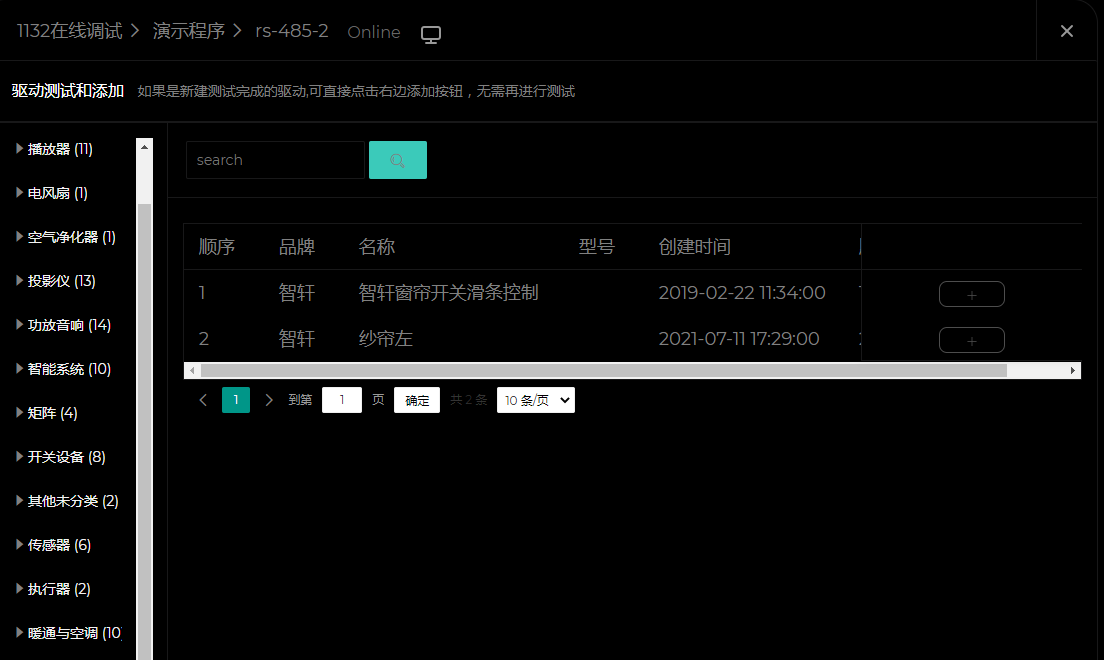The height and width of the screenshot is (660, 1104).
Task: Select the 开关设备 (8) tree item
Action: (x=66, y=457)
